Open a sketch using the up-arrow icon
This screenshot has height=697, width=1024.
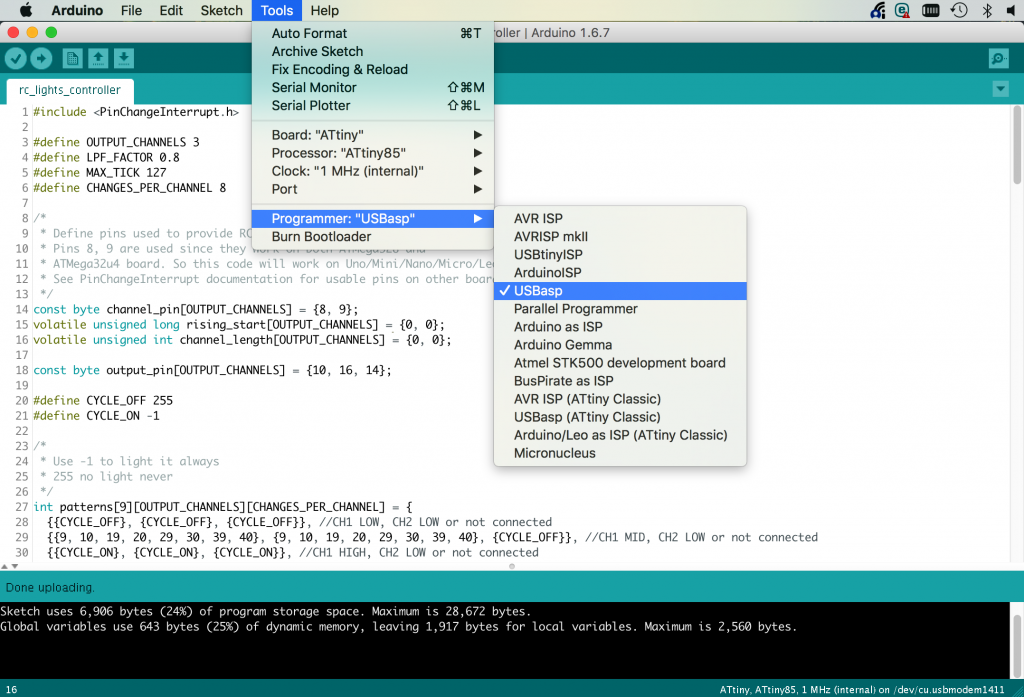97,58
